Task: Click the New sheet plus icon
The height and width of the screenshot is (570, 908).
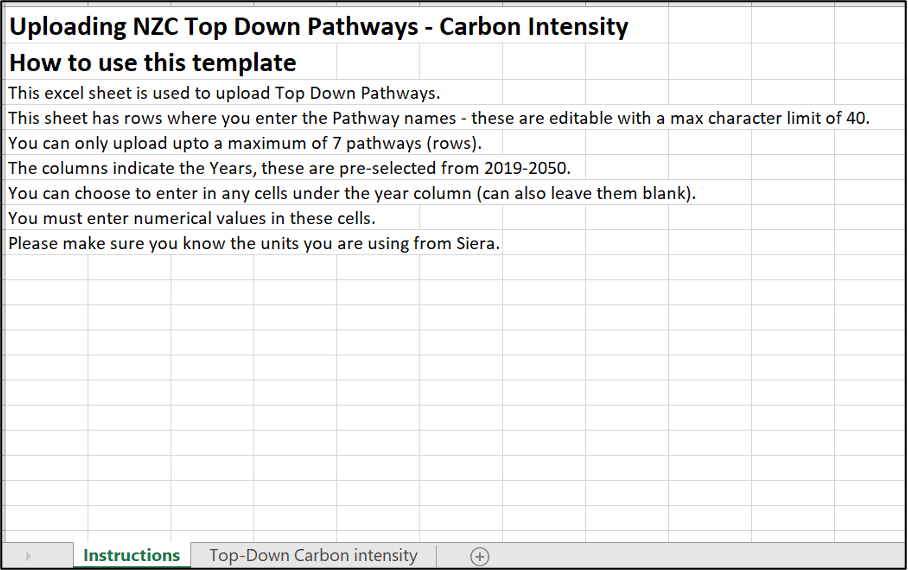Action: coord(479,556)
